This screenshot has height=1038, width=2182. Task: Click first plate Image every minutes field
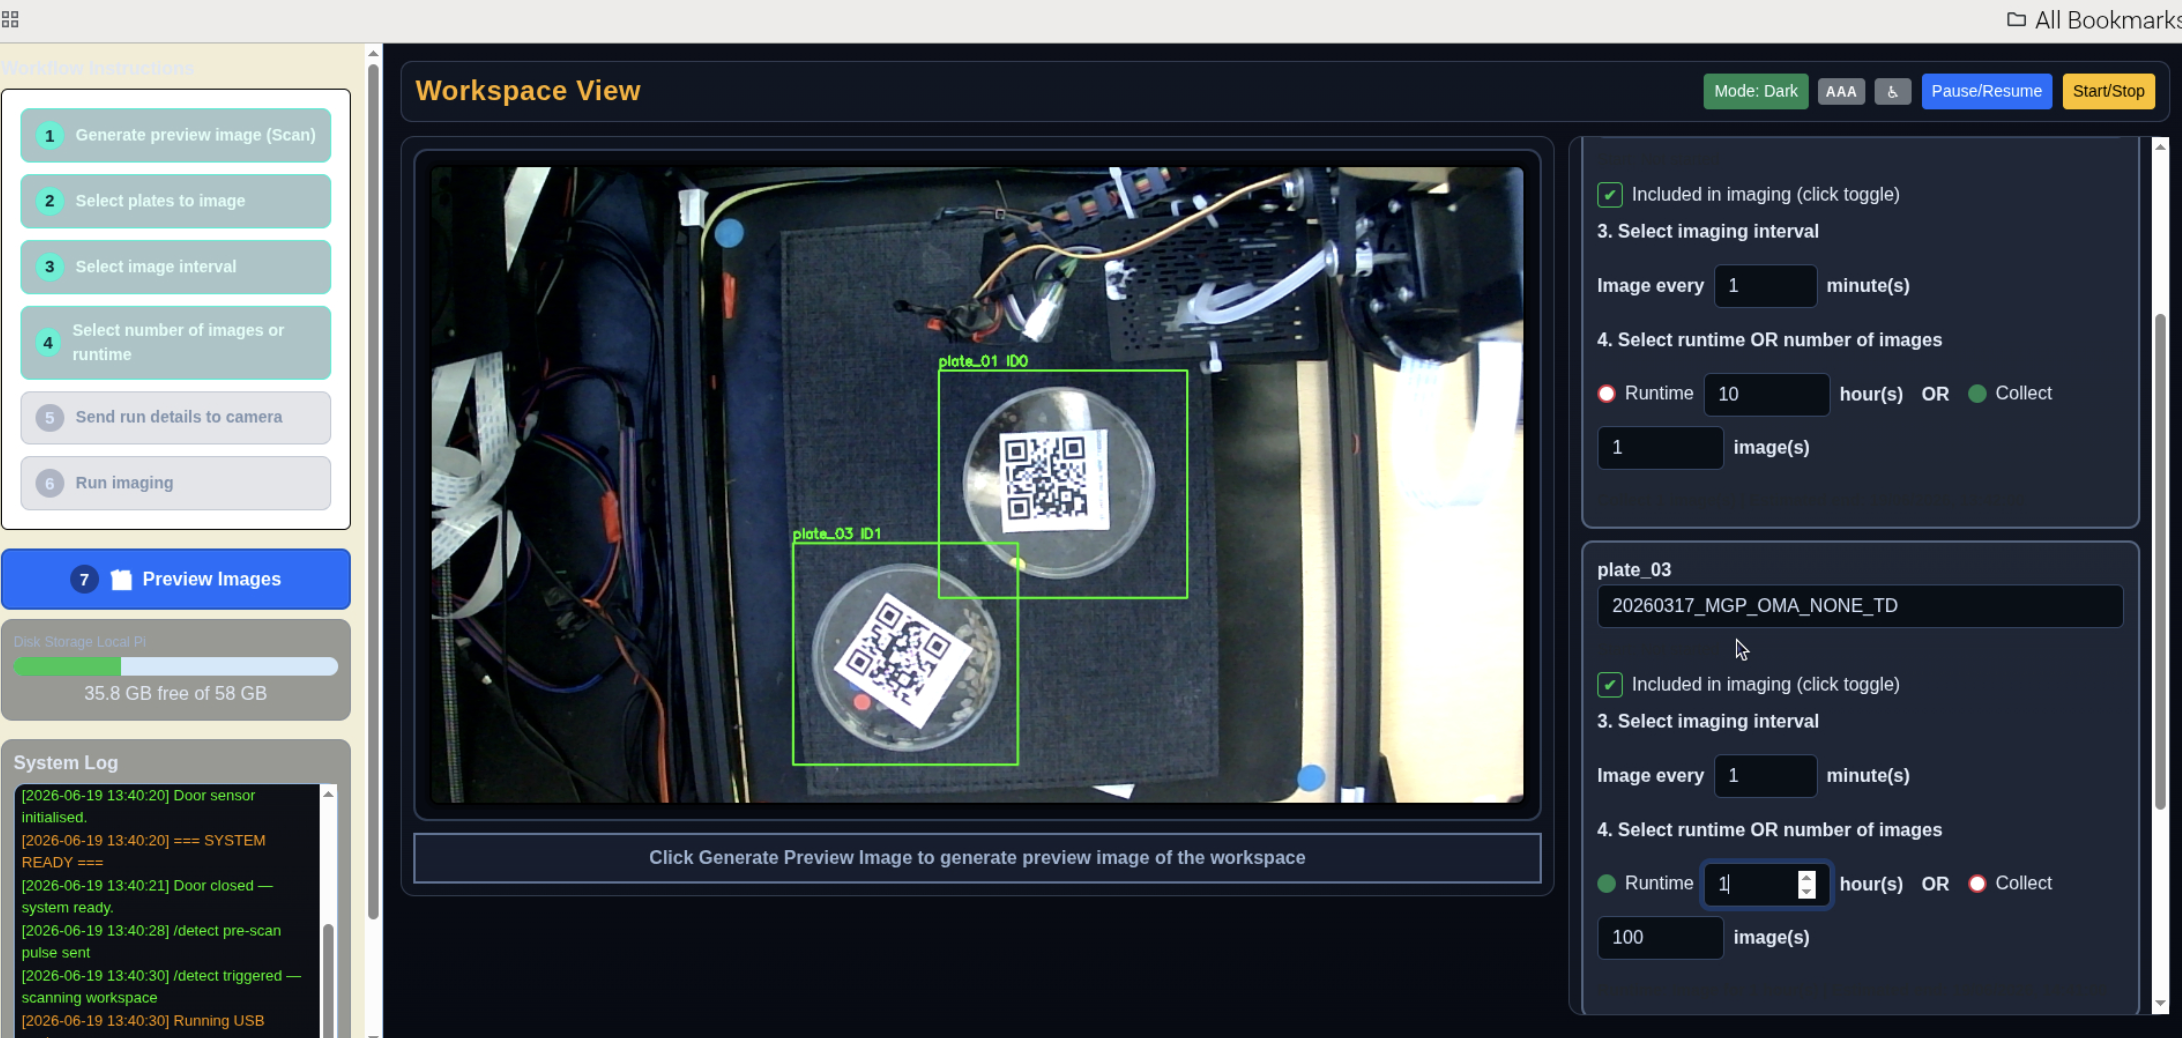click(1765, 286)
